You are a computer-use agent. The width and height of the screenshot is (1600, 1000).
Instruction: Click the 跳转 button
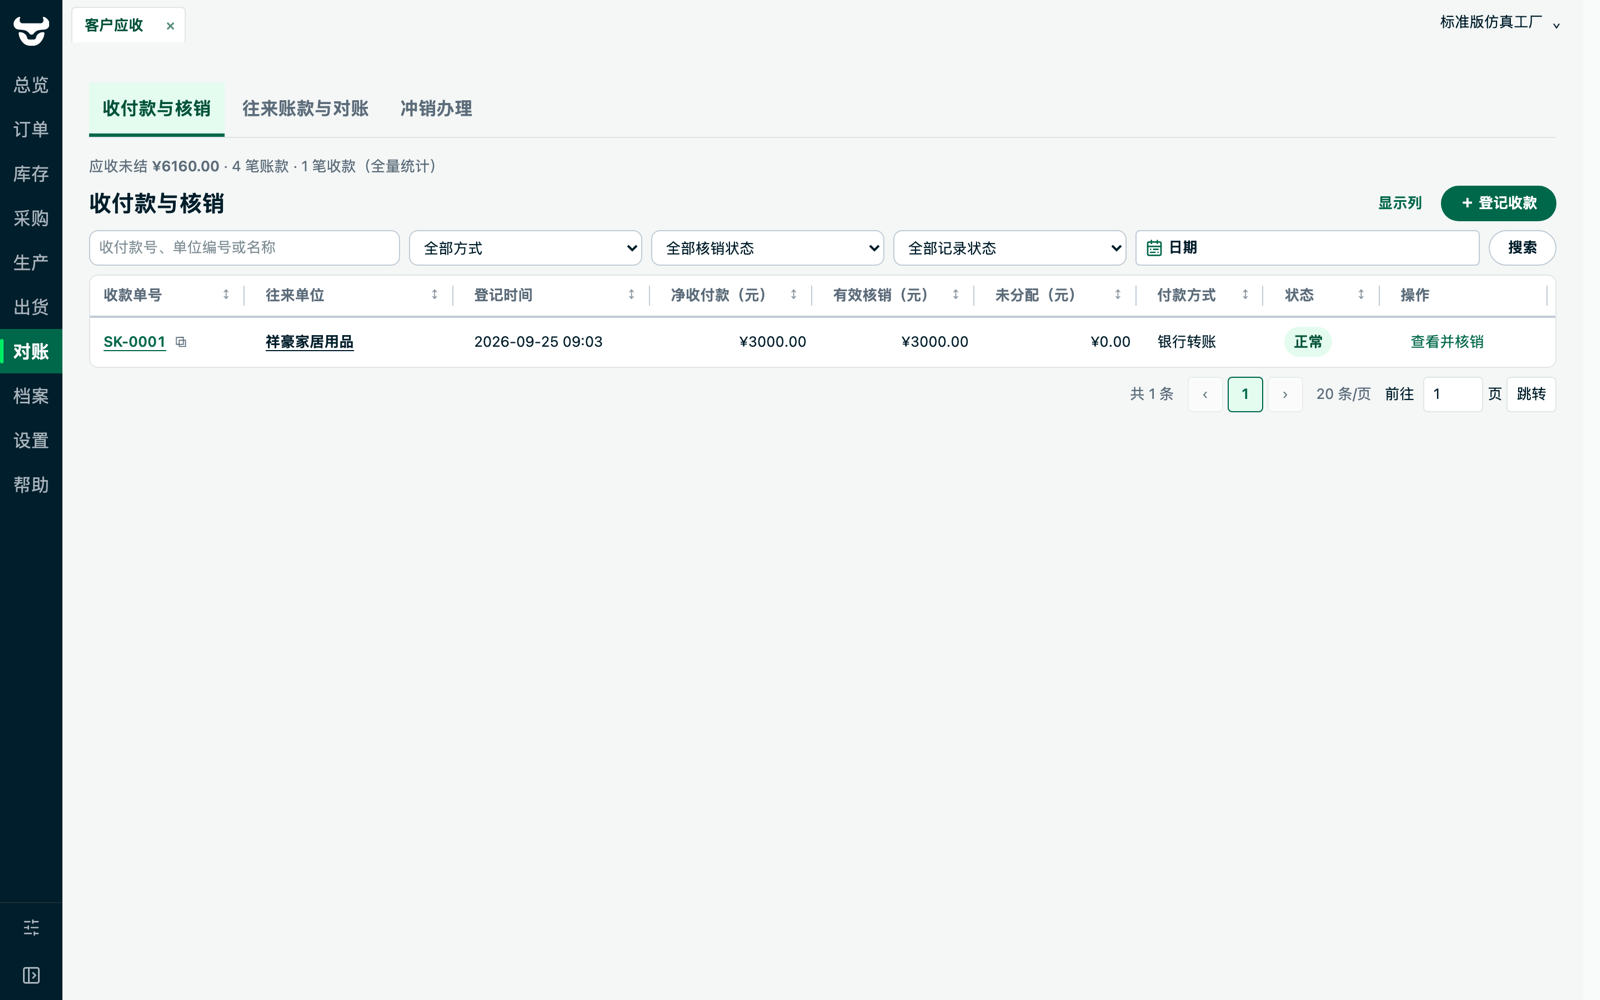[1531, 394]
